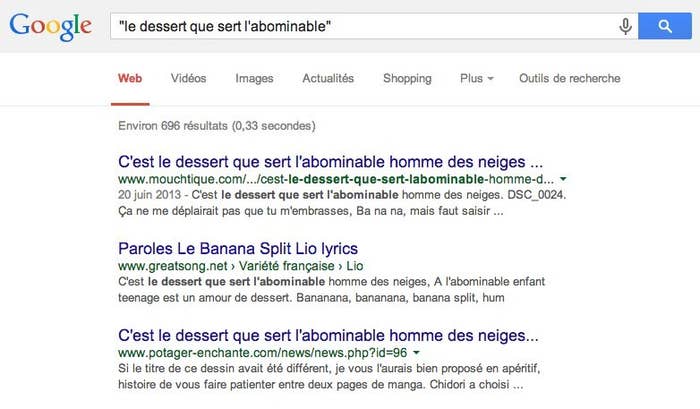Open the Actualités tab

(328, 79)
